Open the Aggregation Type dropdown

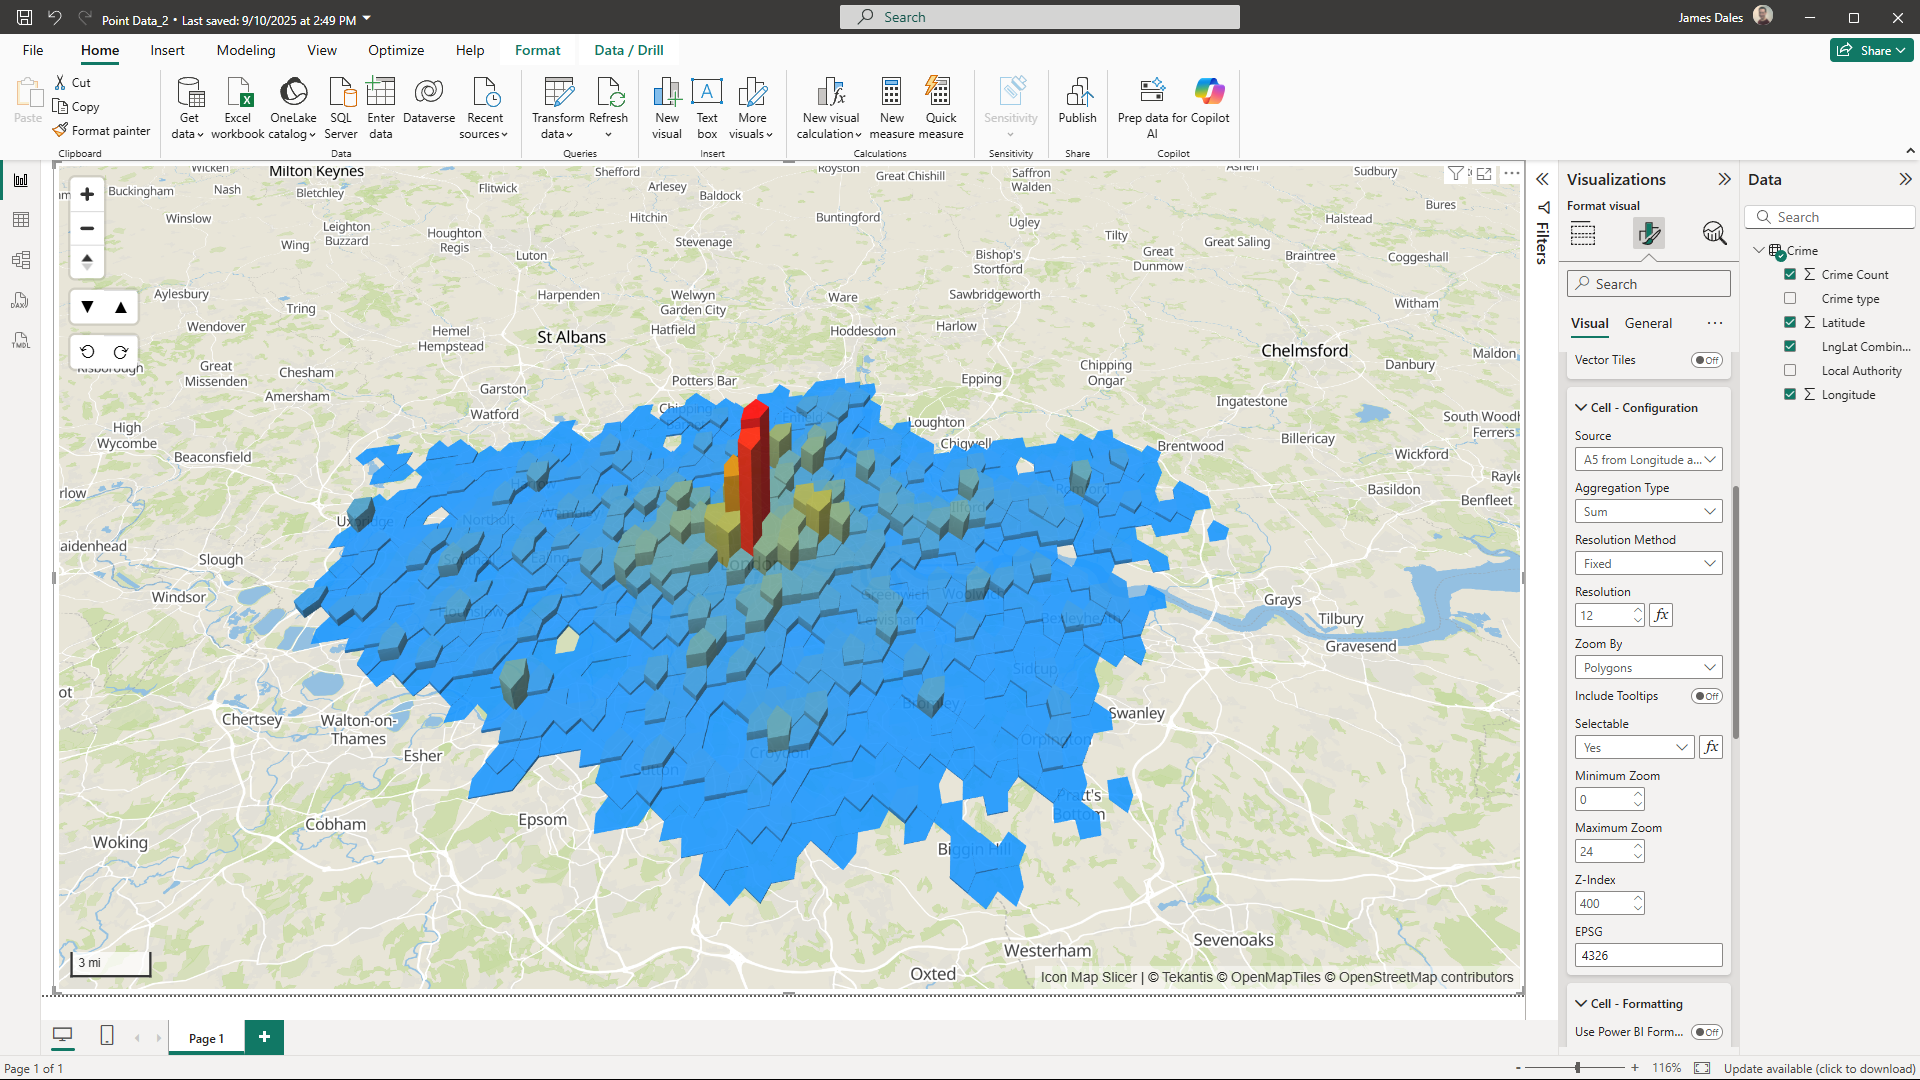1647,512
